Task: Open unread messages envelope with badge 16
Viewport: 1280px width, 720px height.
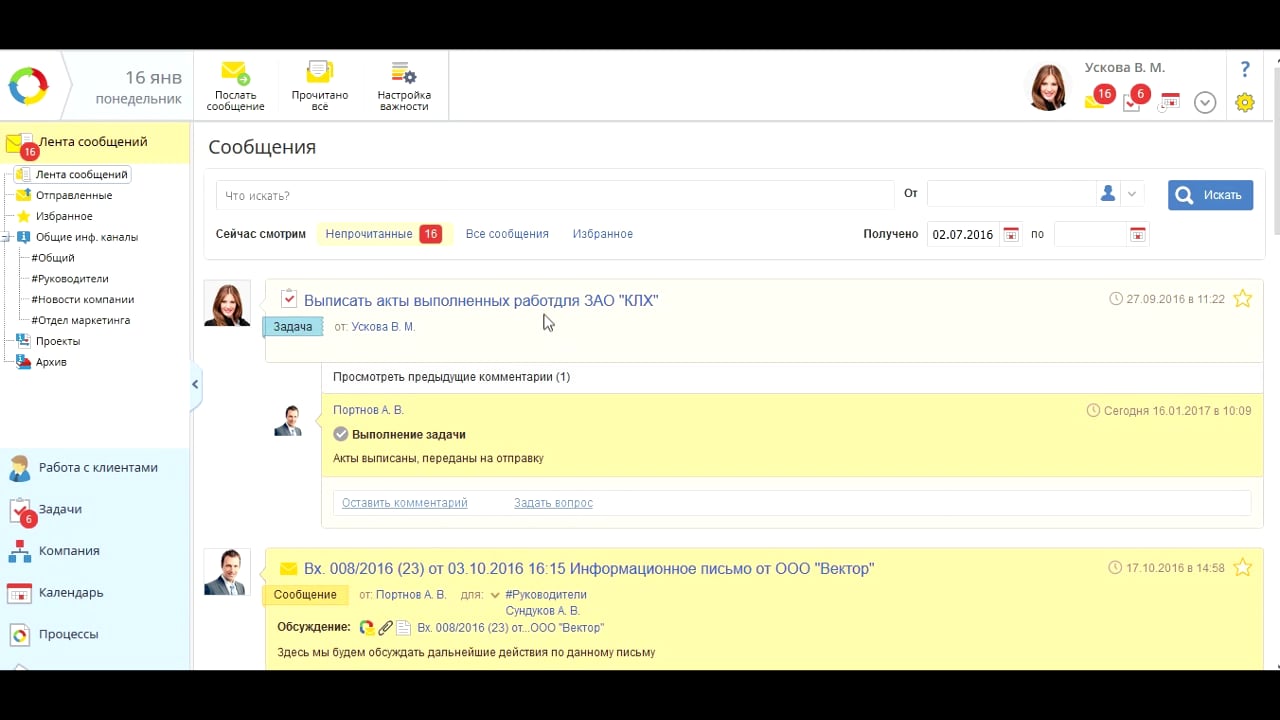Action: [1098, 99]
